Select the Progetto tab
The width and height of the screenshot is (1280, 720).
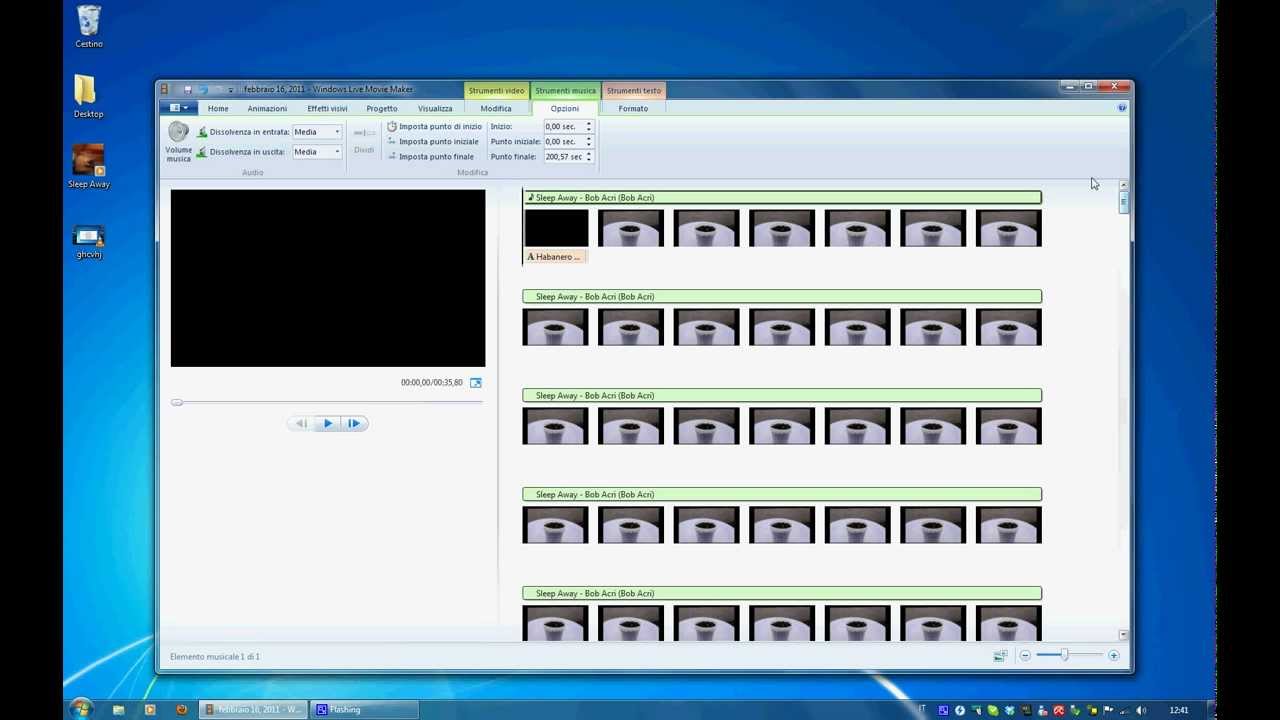click(381, 108)
